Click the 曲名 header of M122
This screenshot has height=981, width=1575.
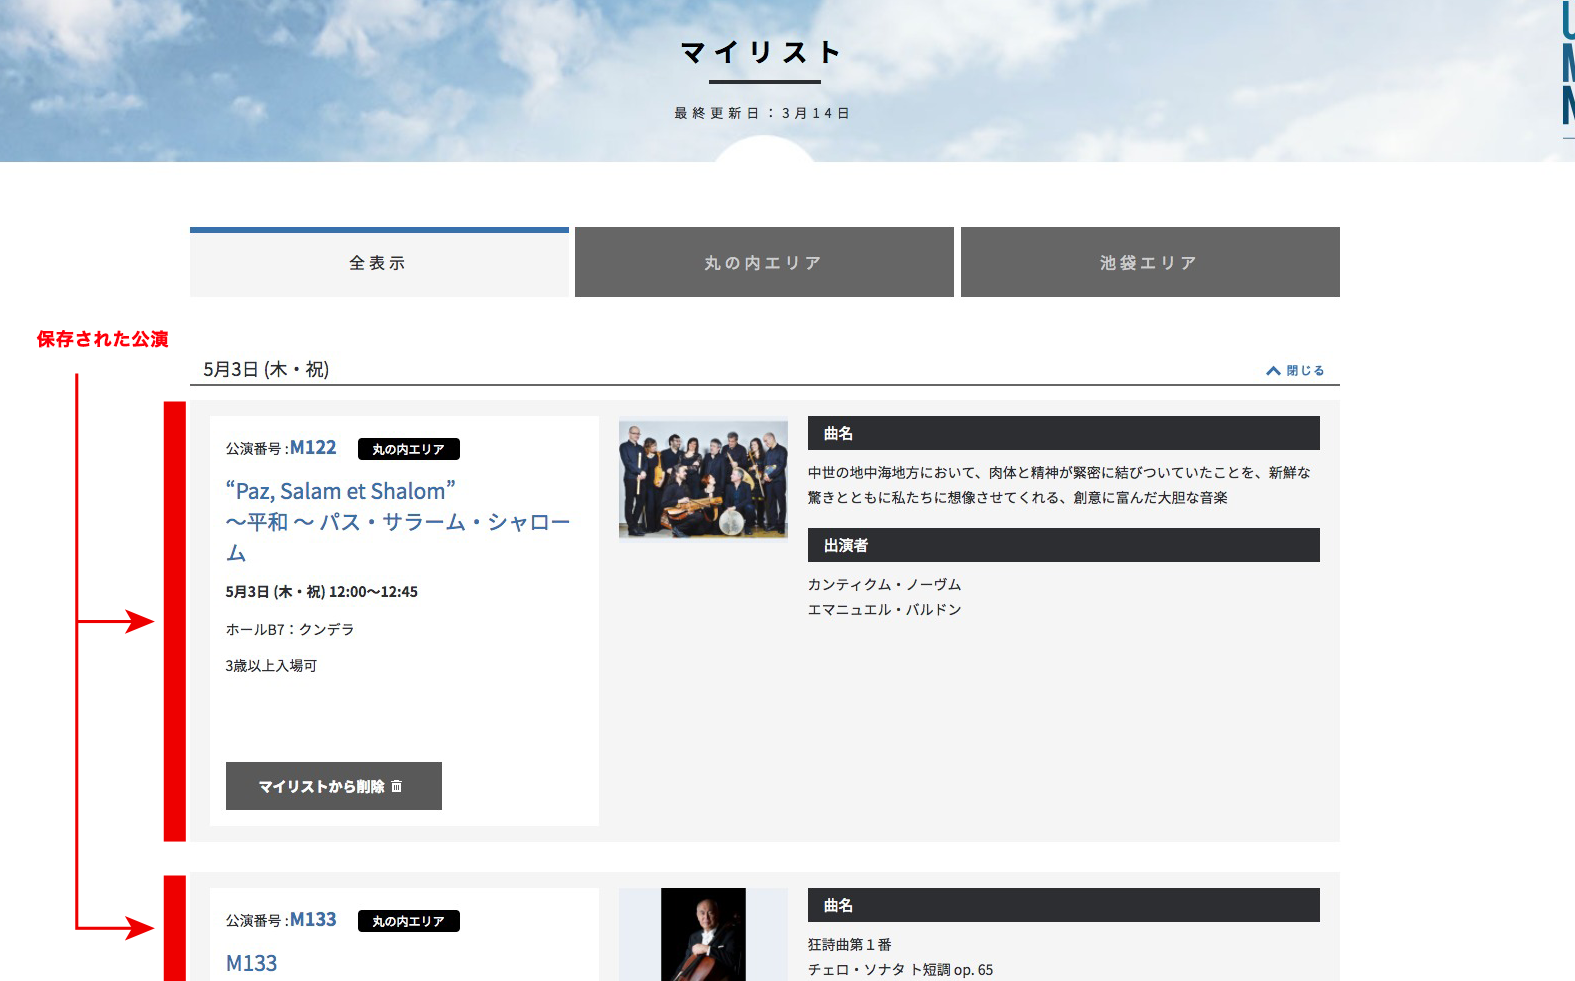1064,433
